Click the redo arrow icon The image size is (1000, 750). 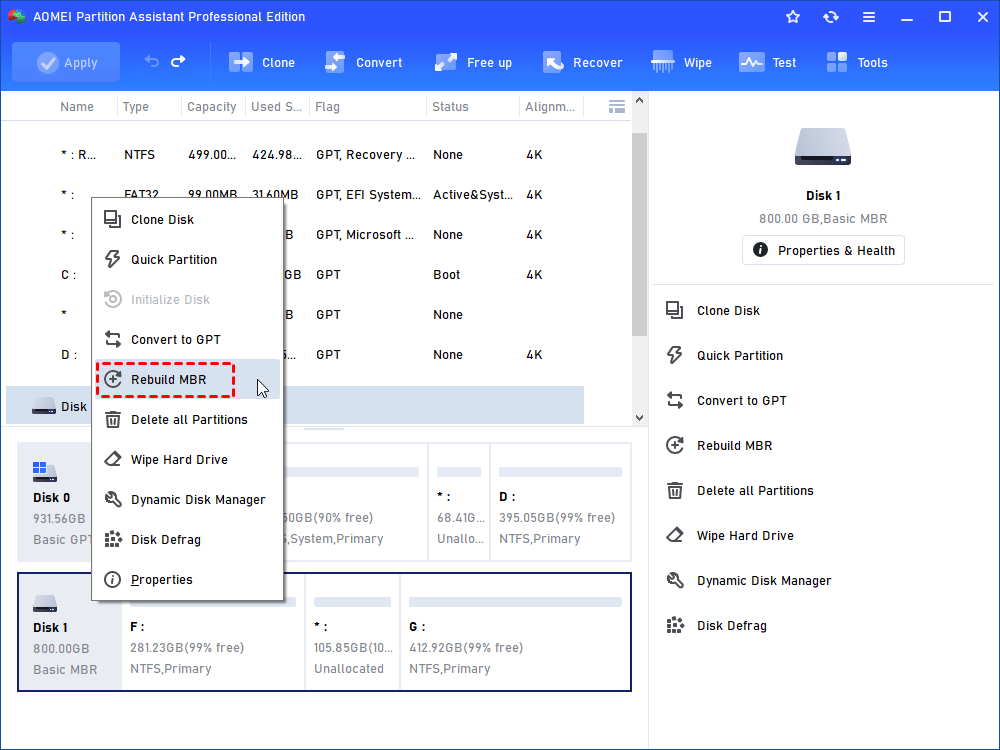coord(179,61)
